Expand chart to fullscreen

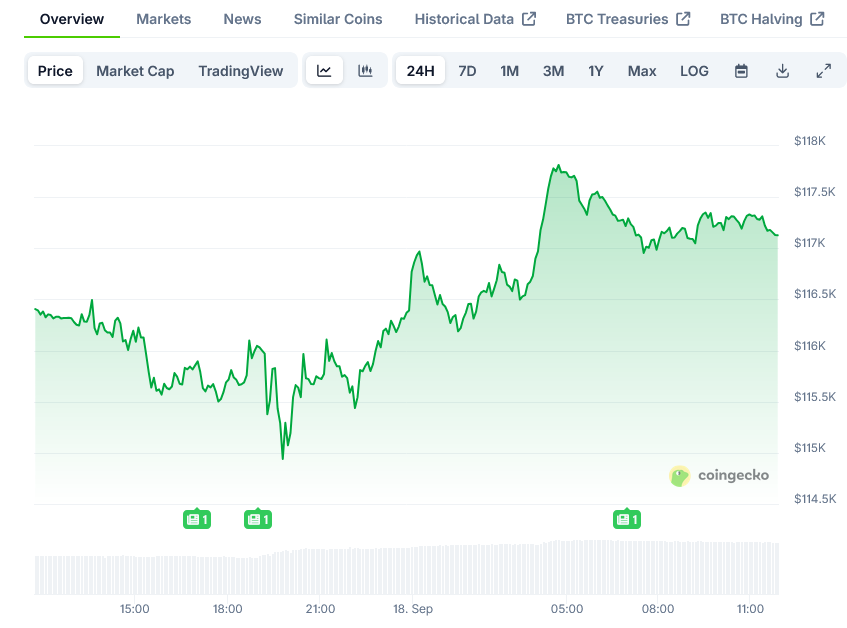(x=823, y=71)
